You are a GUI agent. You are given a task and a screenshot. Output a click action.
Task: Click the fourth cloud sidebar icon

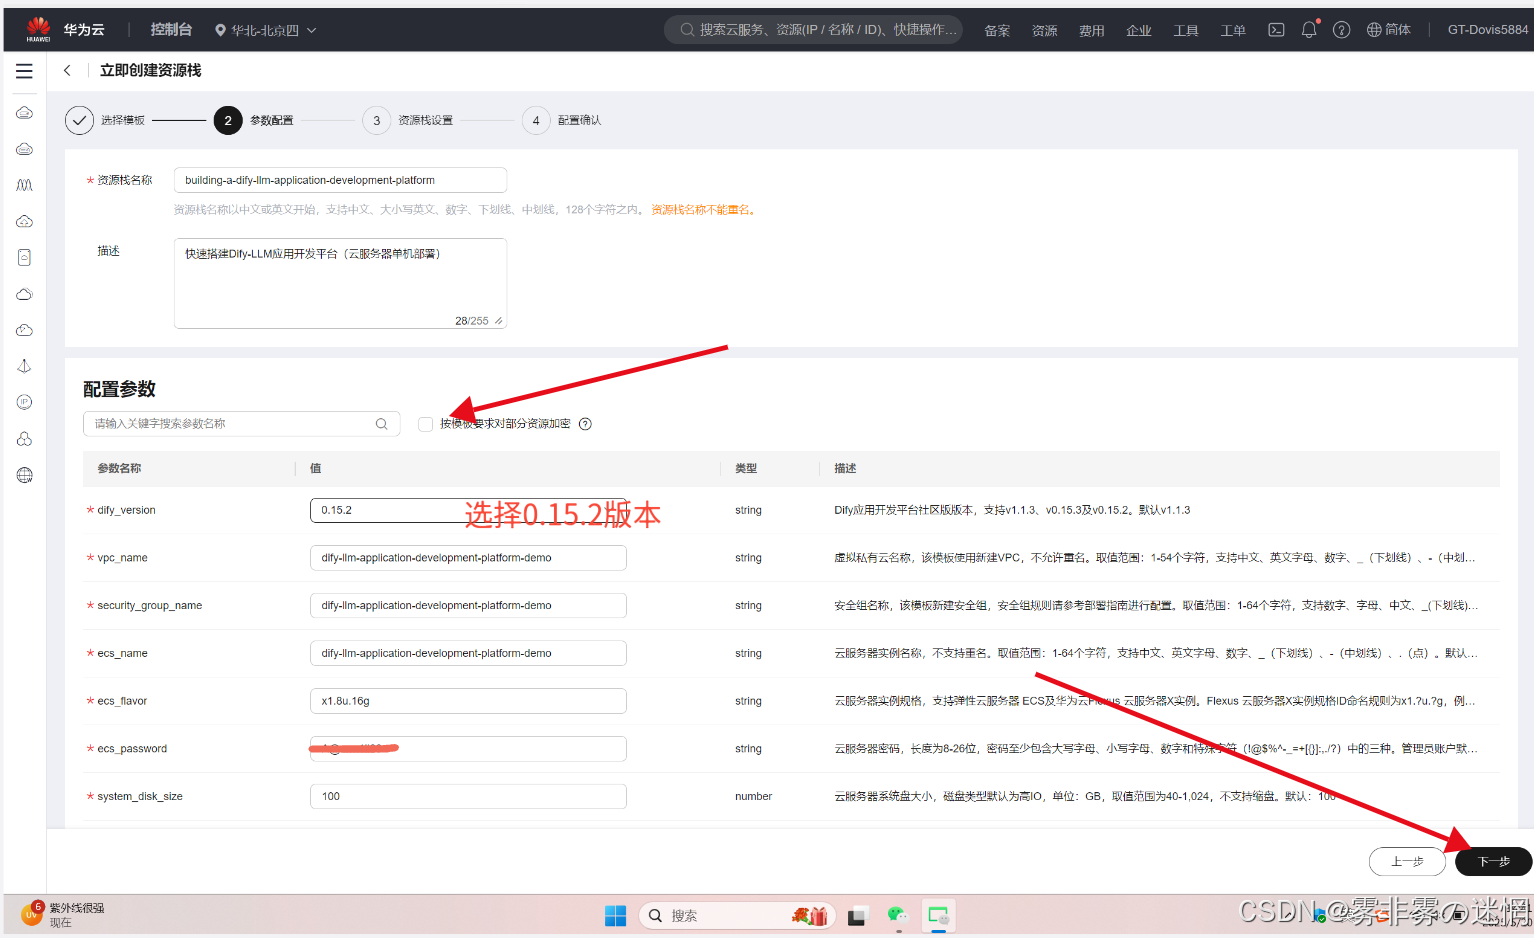coord(25,221)
